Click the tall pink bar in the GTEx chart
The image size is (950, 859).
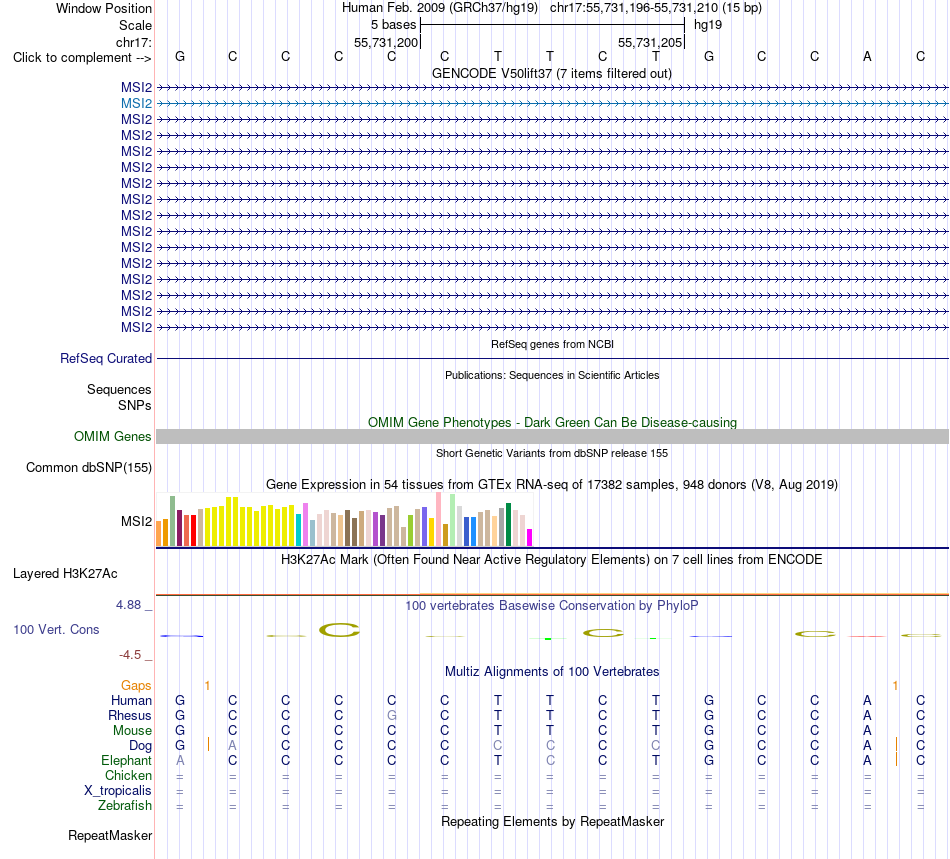click(x=439, y=520)
